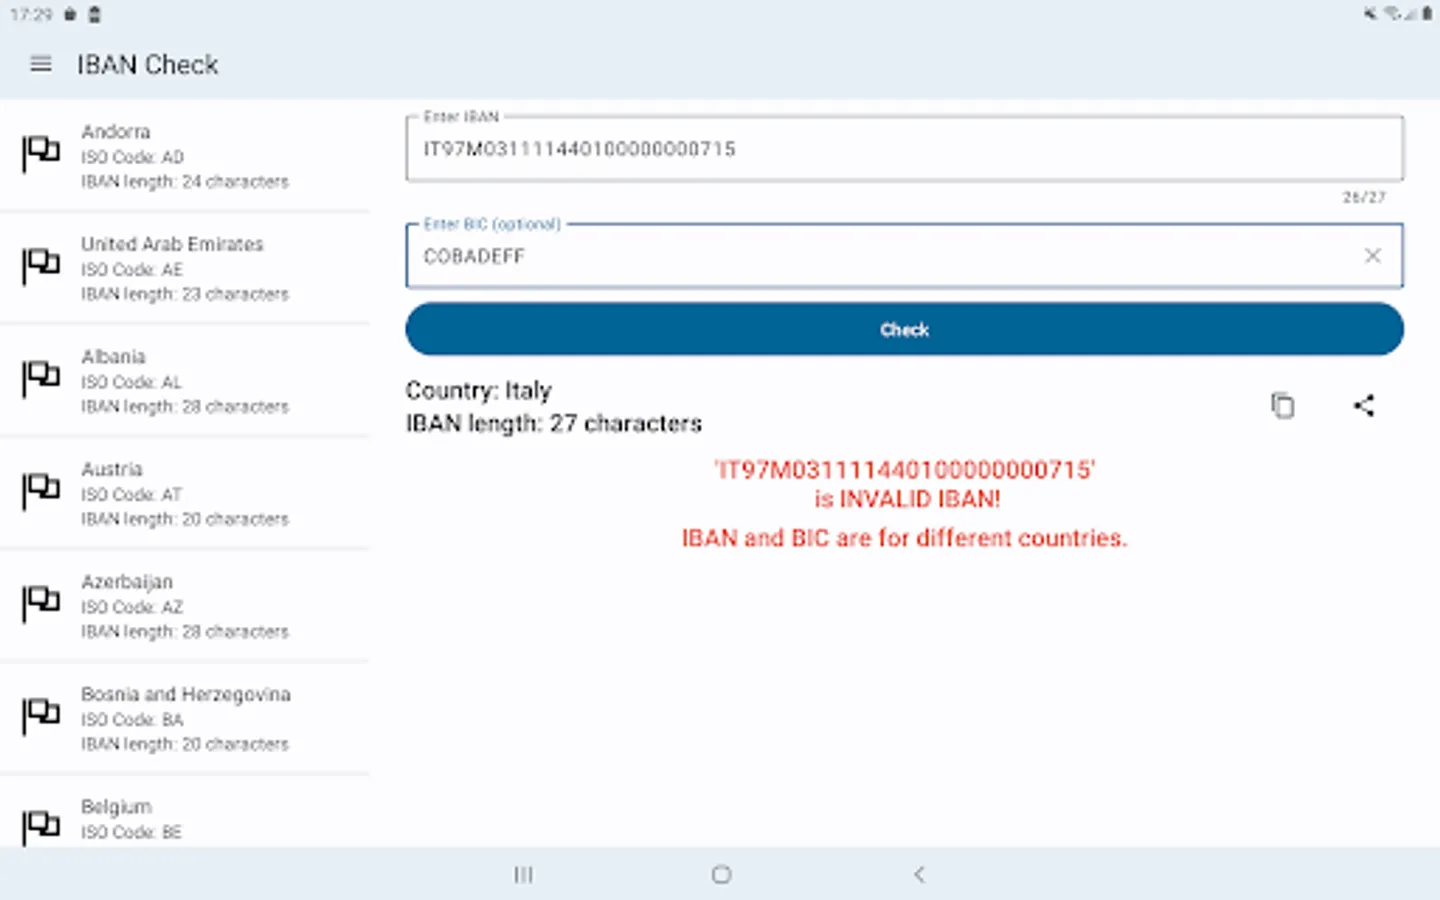Tap the Andorra flag icon
Image resolution: width=1440 pixels, height=900 pixels.
coord(41,154)
